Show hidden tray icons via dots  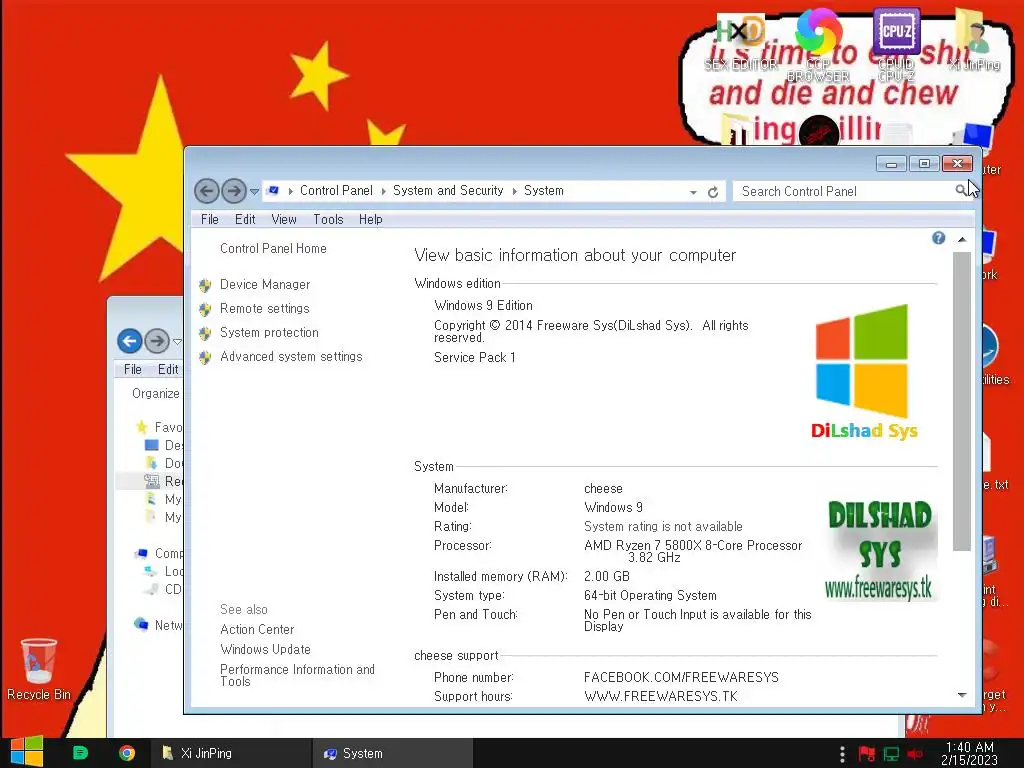pyautogui.click(x=842, y=754)
